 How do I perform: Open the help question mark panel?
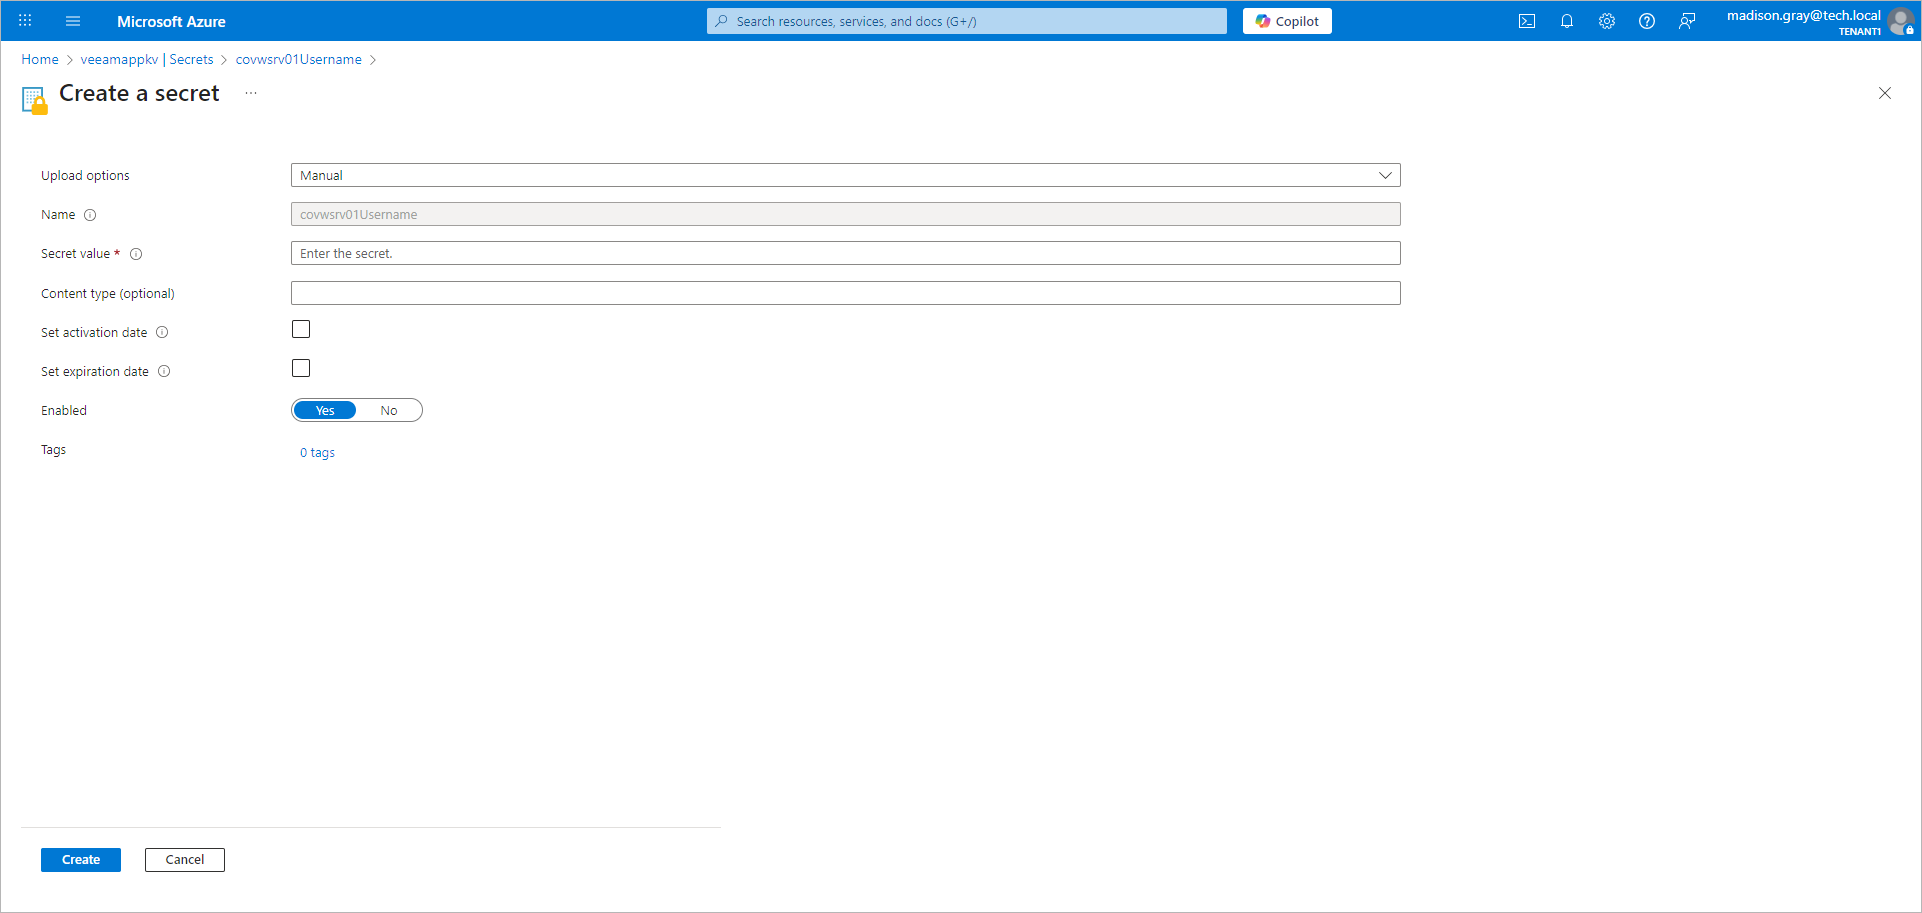click(1647, 20)
